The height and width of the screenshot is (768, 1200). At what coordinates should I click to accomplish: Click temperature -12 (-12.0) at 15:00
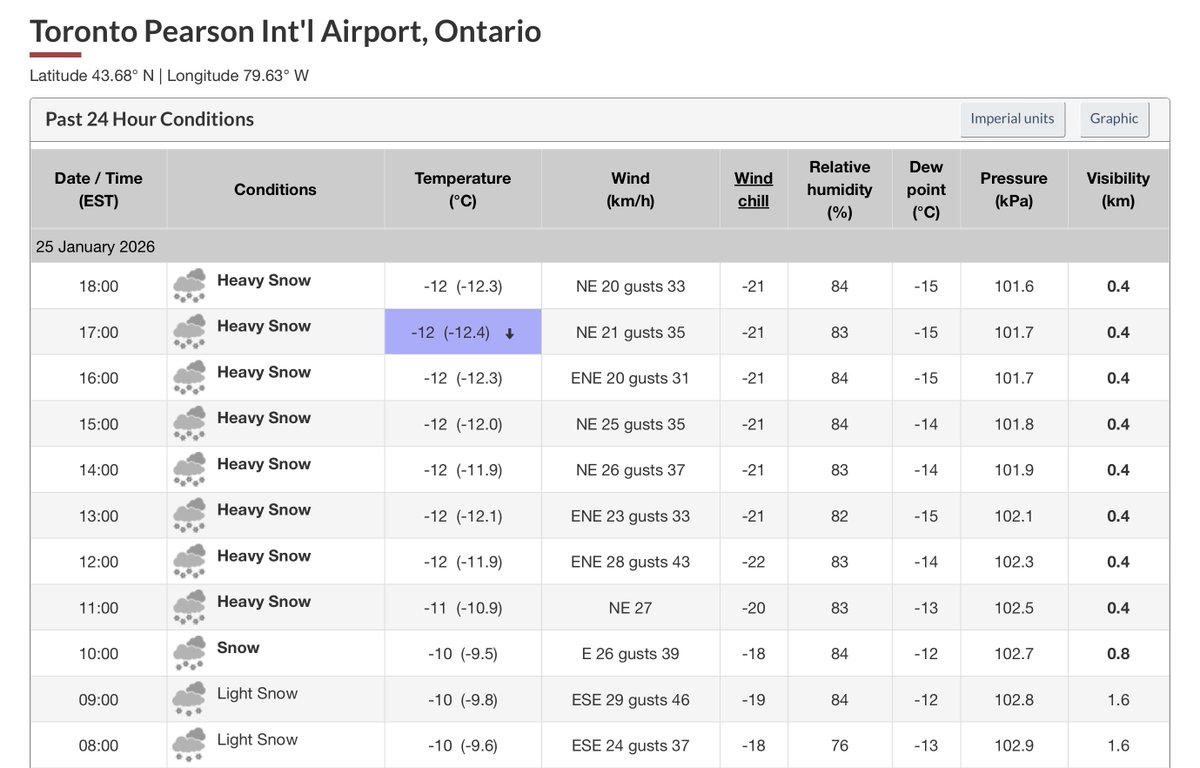(x=463, y=424)
